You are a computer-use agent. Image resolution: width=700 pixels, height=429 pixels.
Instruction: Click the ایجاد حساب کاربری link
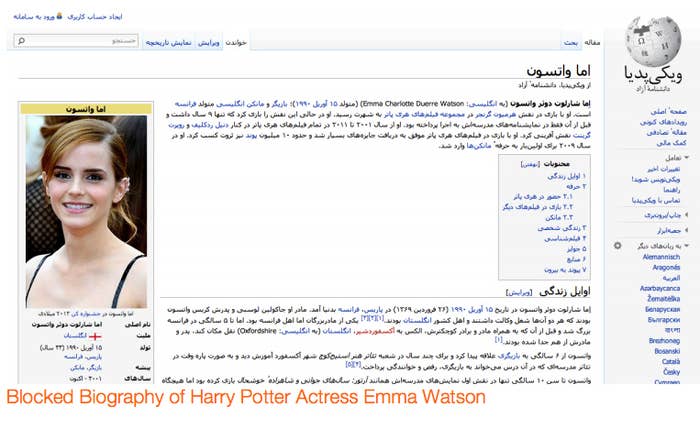coord(95,17)
